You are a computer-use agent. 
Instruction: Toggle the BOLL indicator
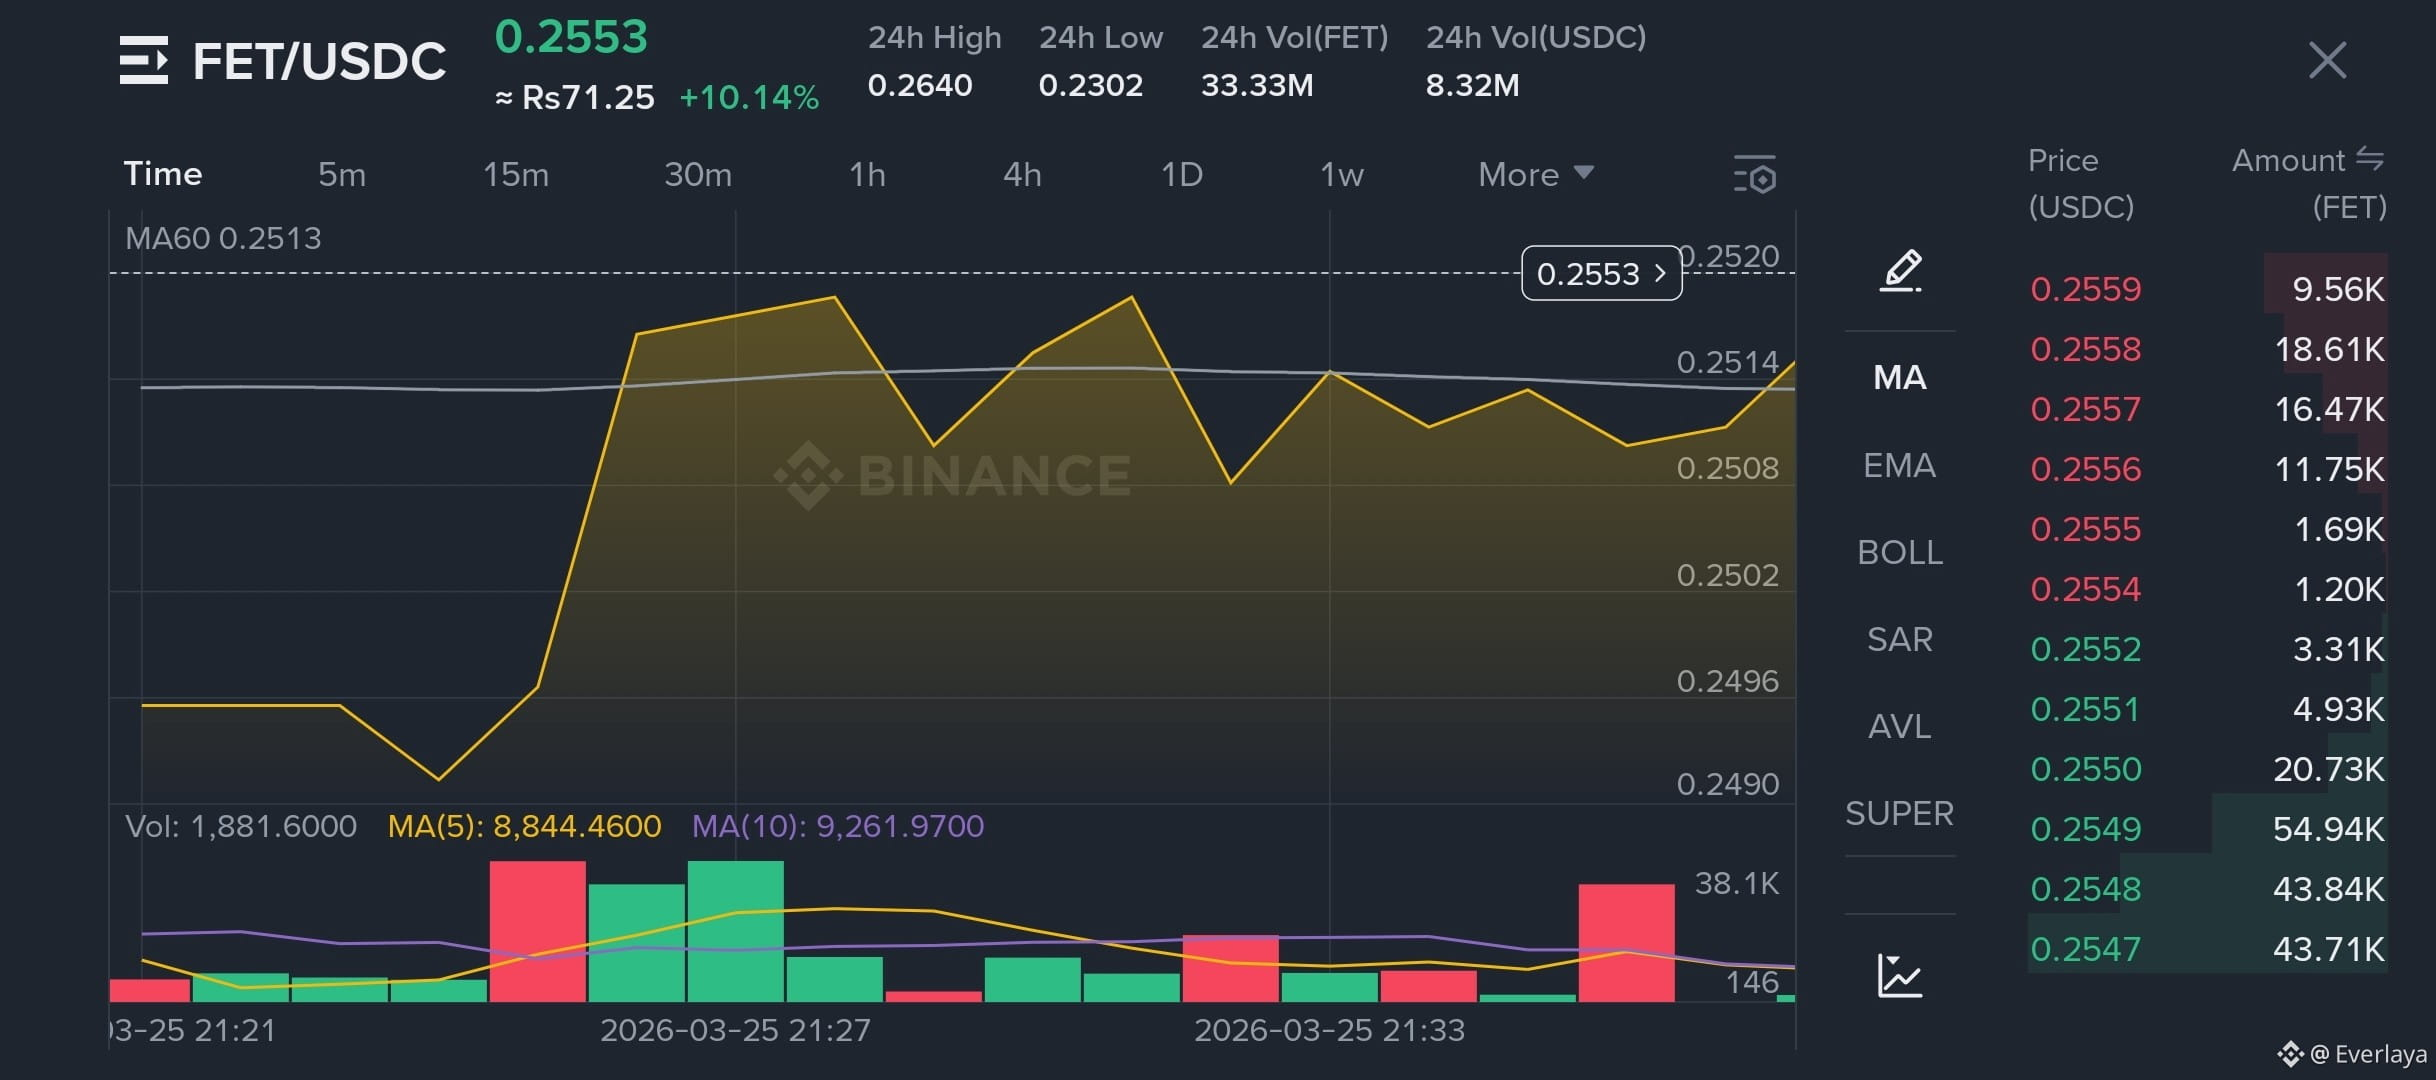(x=1900, y=552)
